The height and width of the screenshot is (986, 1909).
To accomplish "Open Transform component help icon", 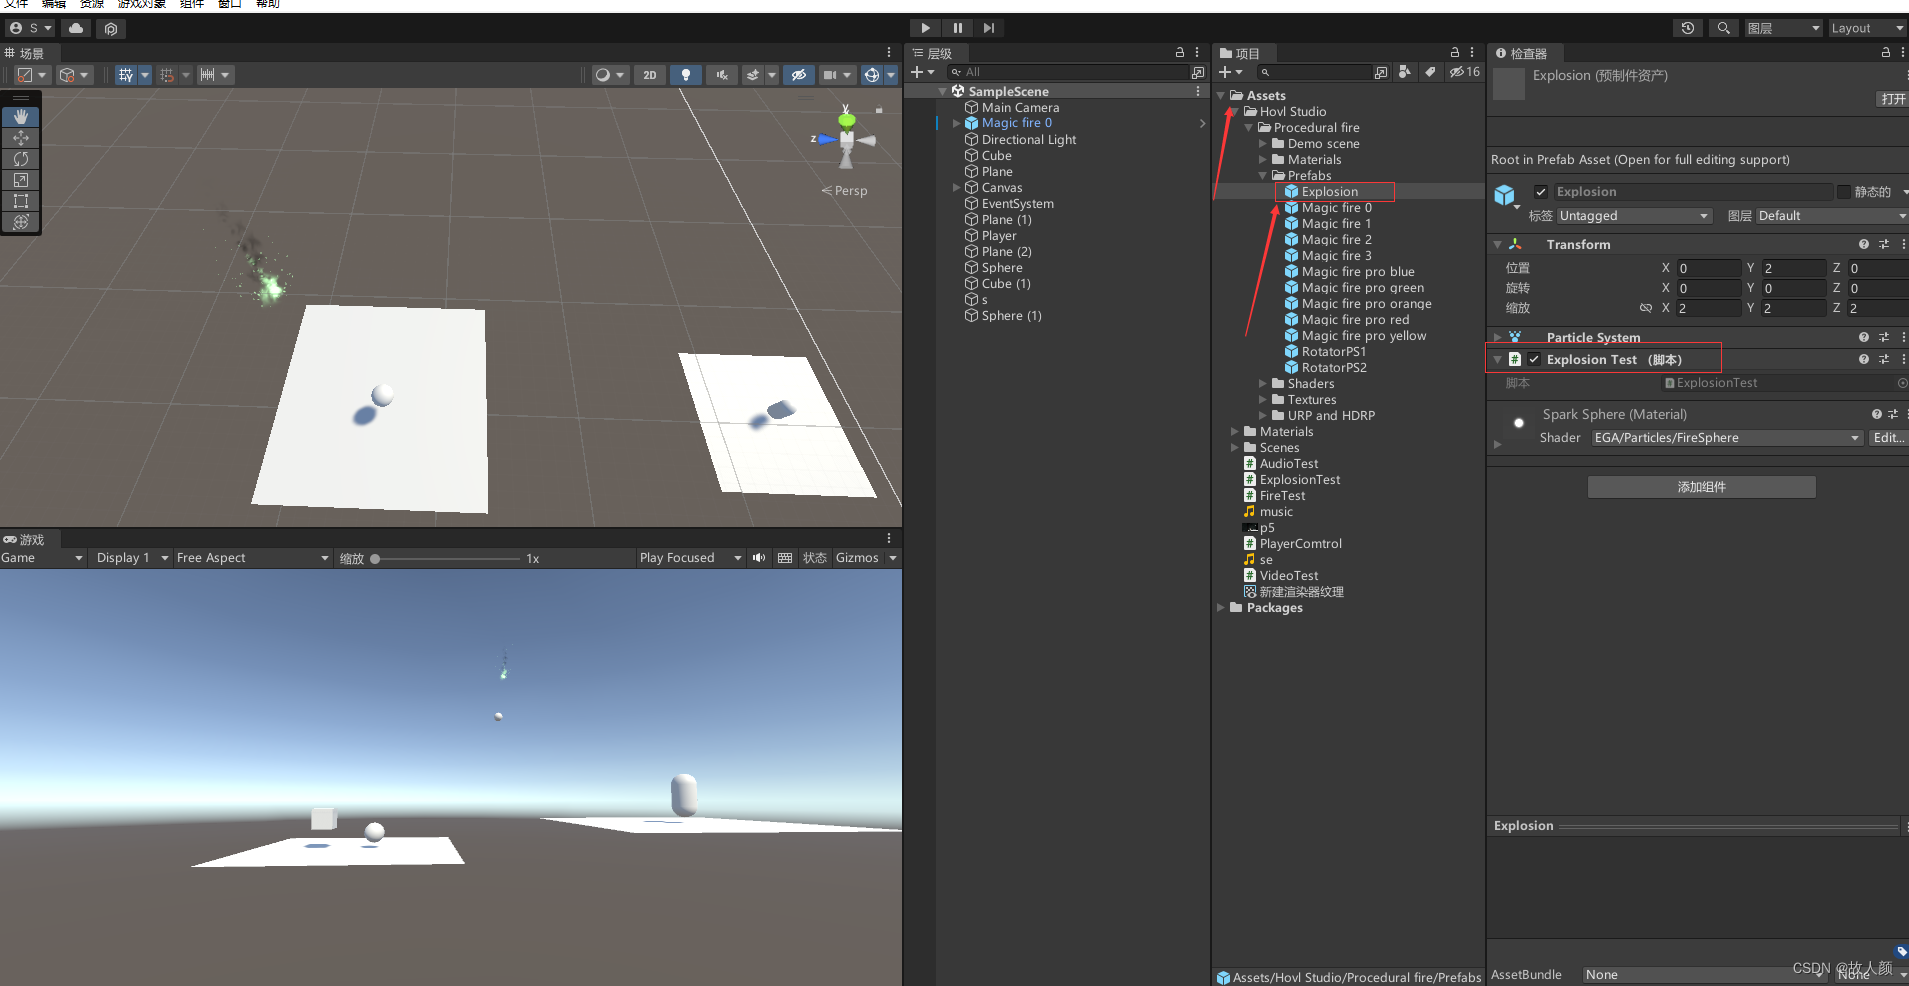I will click(x=1864, y=244).
